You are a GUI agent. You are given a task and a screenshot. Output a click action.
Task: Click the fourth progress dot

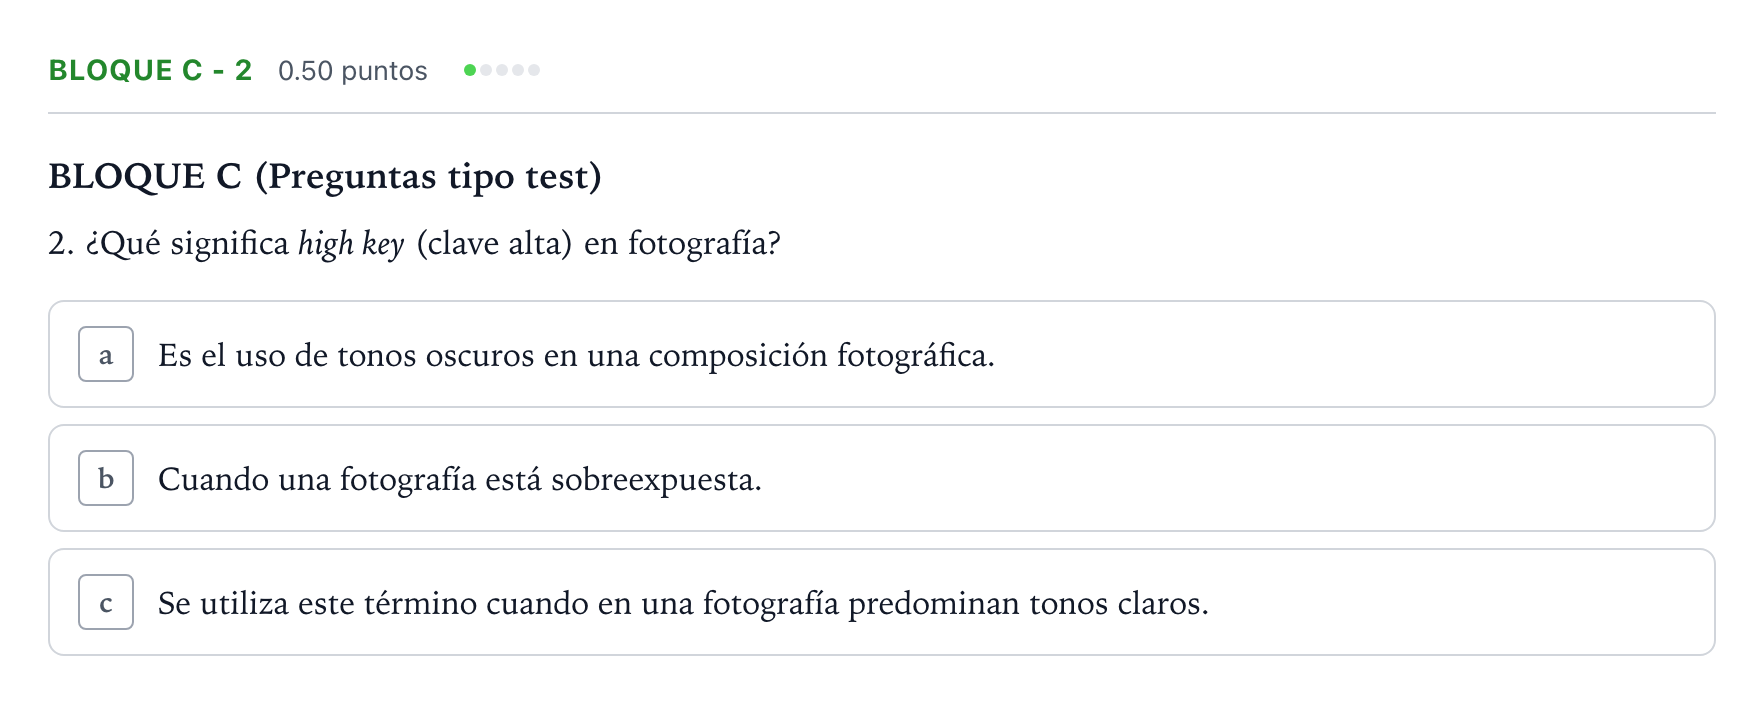(x=518, y=70)
